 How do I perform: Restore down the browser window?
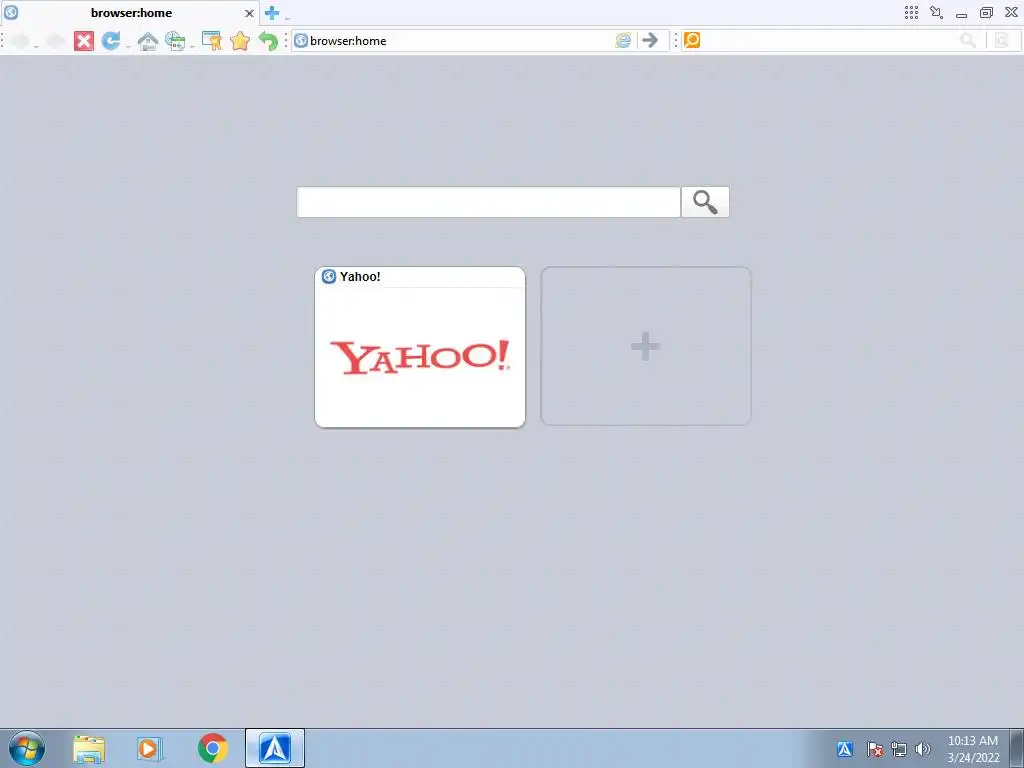tap(986, 12)
